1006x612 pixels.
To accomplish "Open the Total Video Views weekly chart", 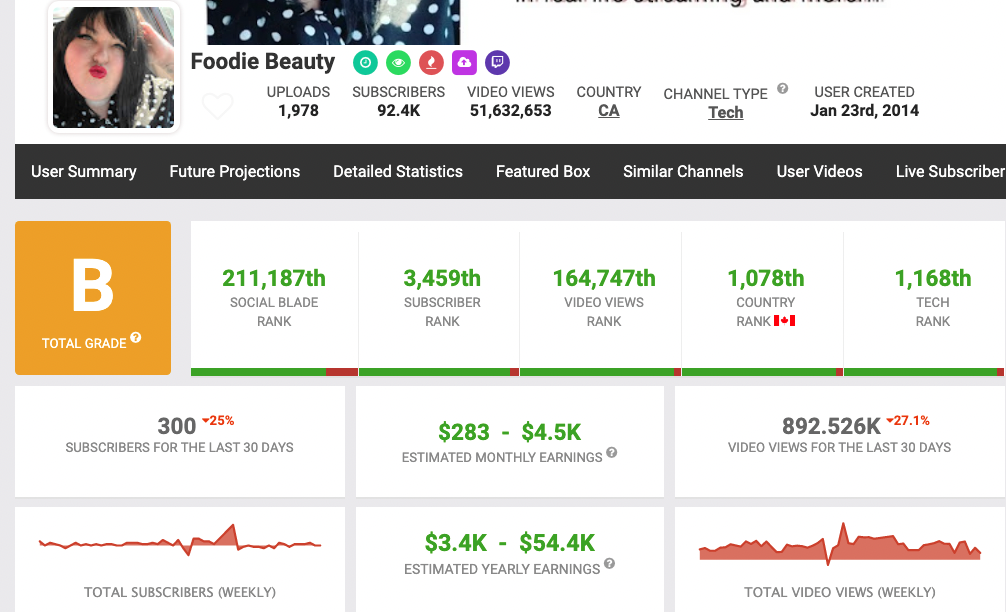I will [x=840, y=544].
